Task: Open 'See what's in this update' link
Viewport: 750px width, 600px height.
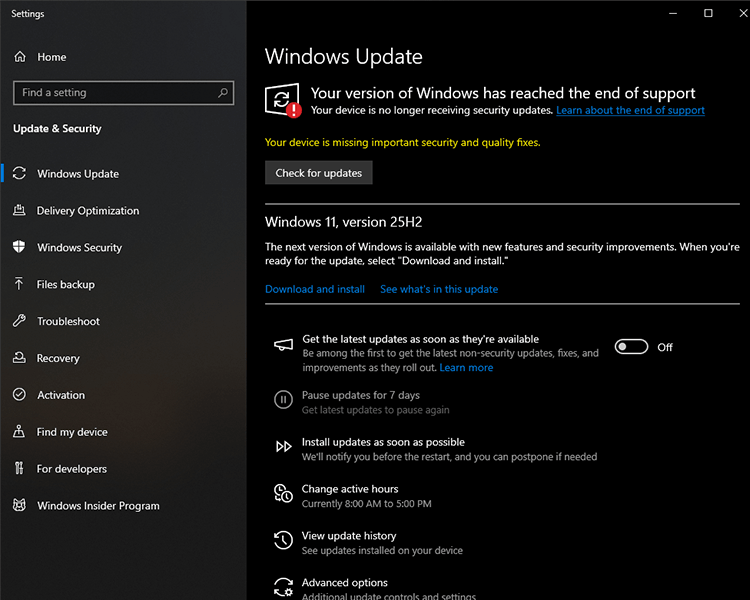Action: click(439, 289)
